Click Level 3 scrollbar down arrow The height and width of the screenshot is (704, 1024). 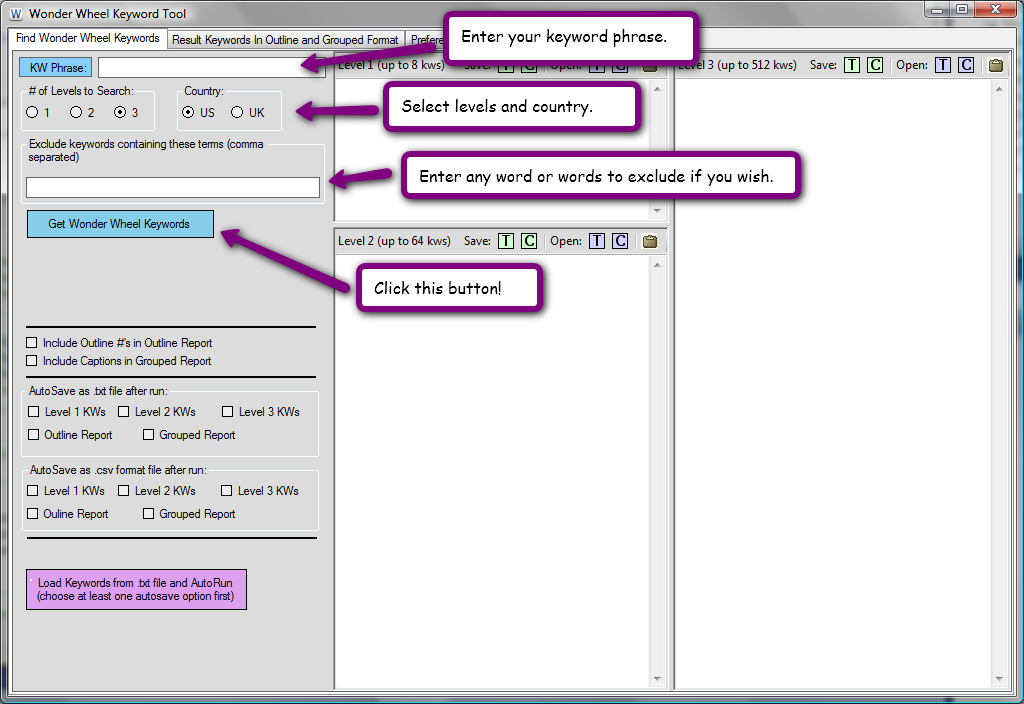[999, 679]
